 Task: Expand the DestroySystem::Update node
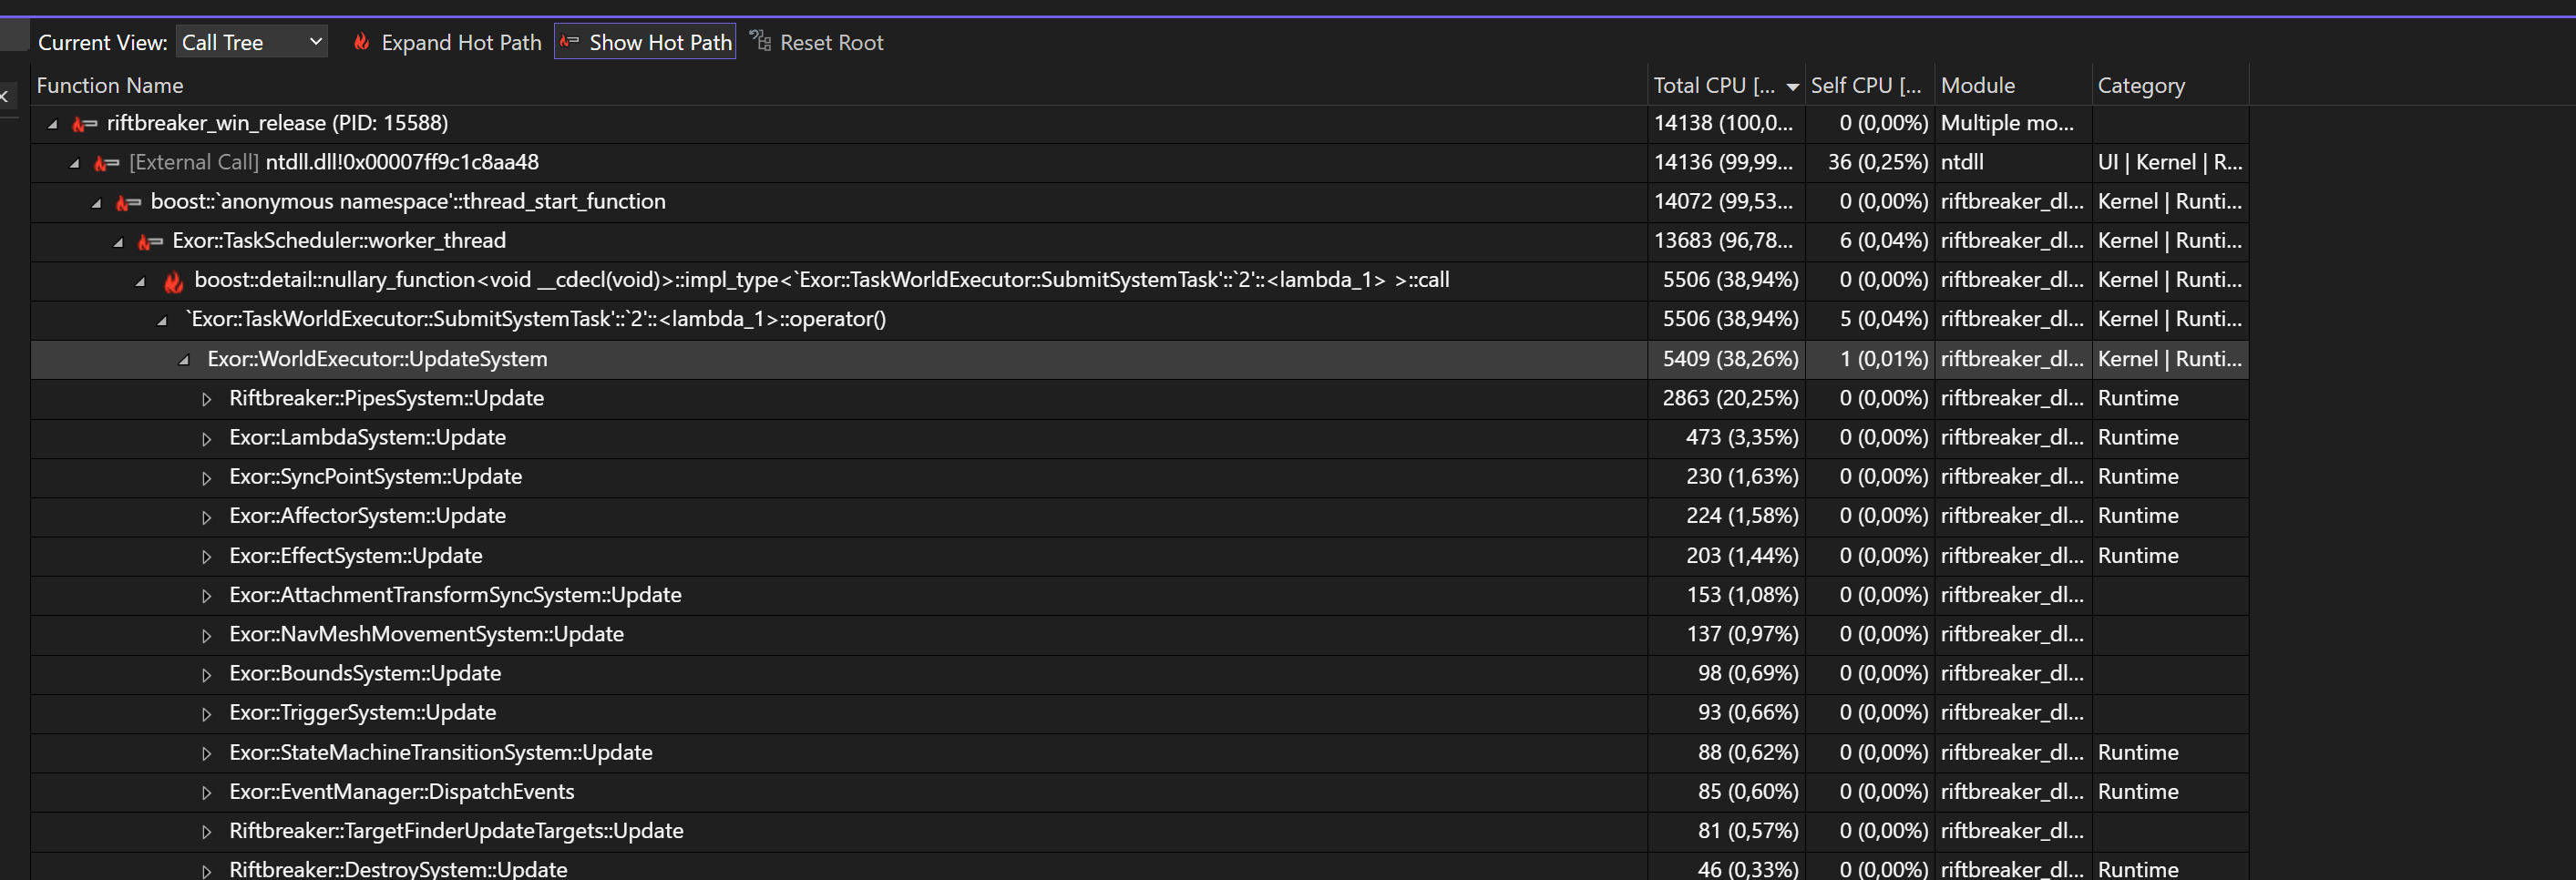point(206,871)
